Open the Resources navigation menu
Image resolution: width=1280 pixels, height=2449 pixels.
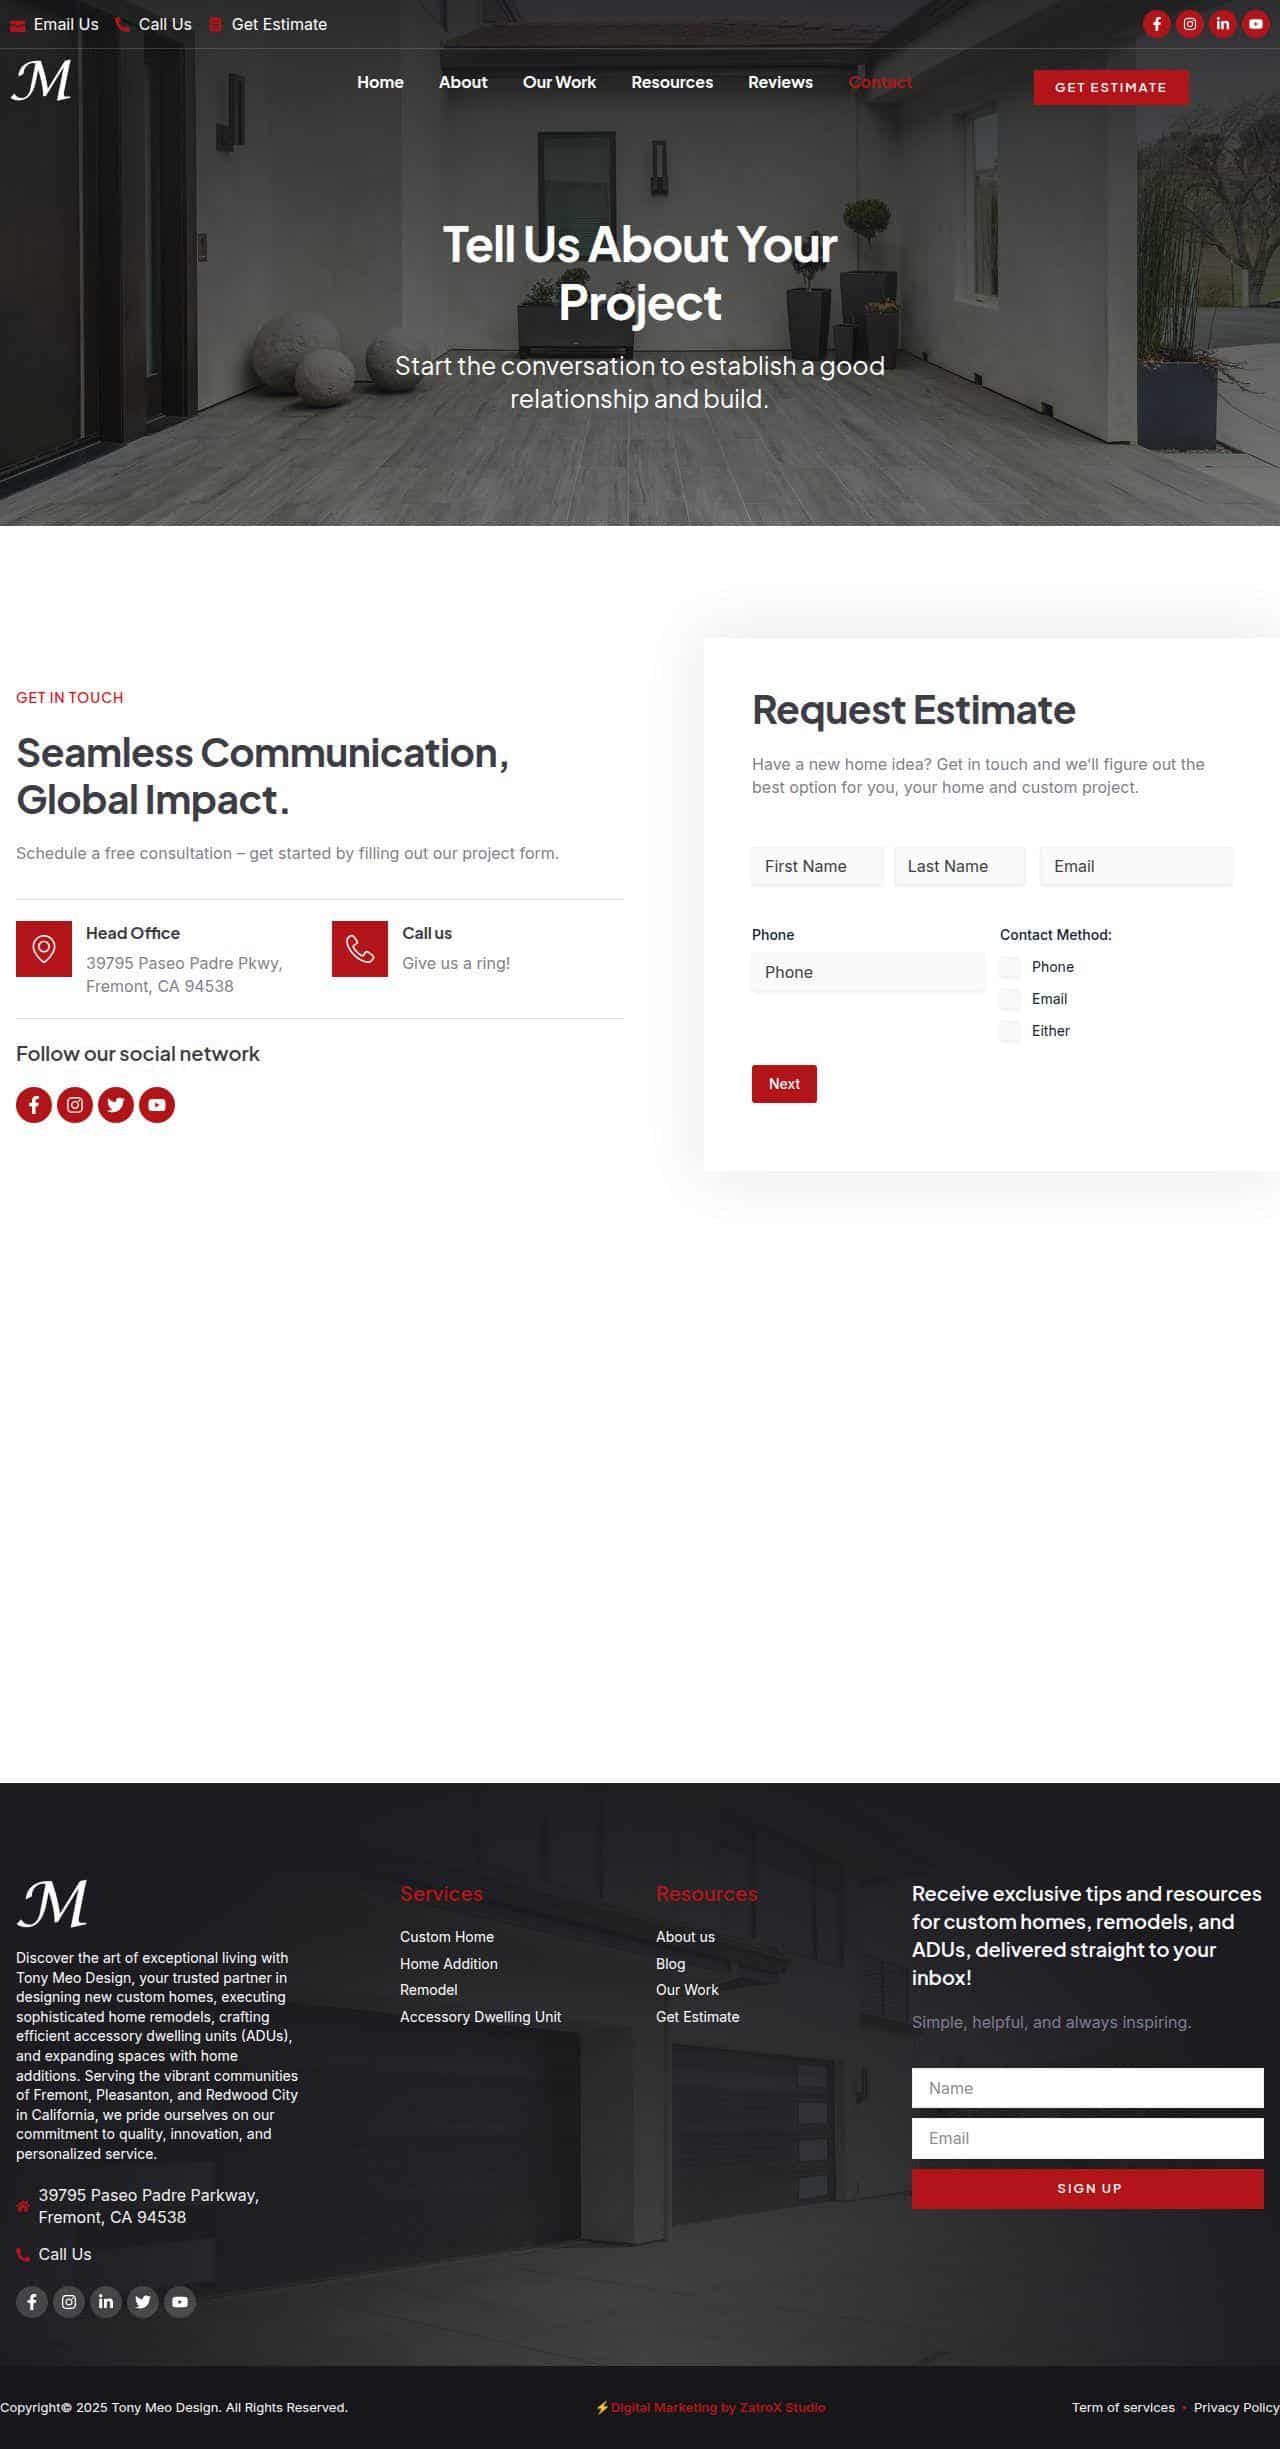click(x=672, y=82)
